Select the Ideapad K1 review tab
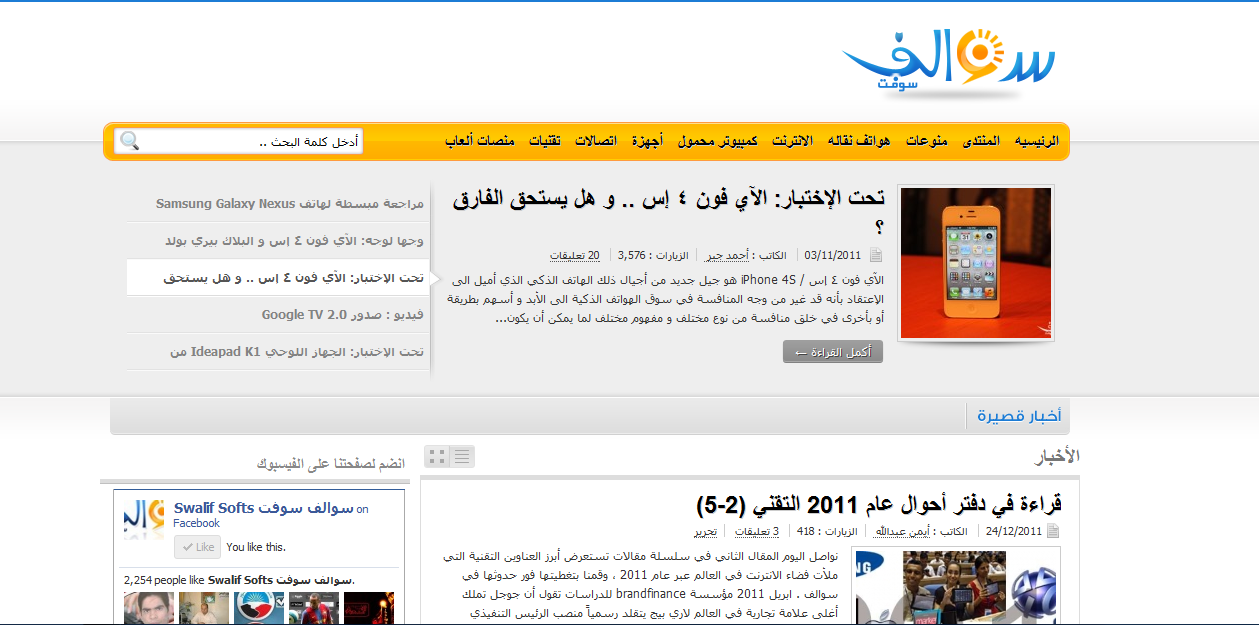Viewport: 1259px width, 625px height. click(x=297, y=352)
